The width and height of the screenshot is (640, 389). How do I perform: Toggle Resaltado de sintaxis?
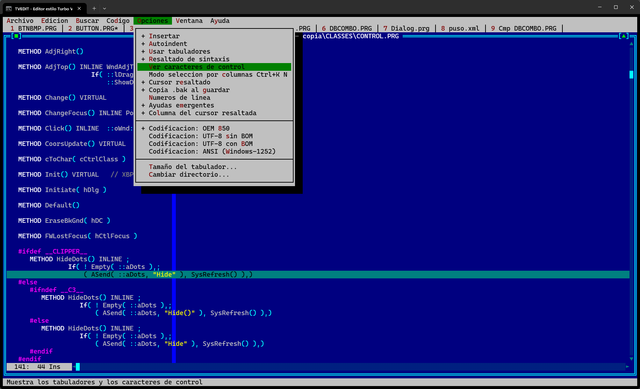(214, 59)
